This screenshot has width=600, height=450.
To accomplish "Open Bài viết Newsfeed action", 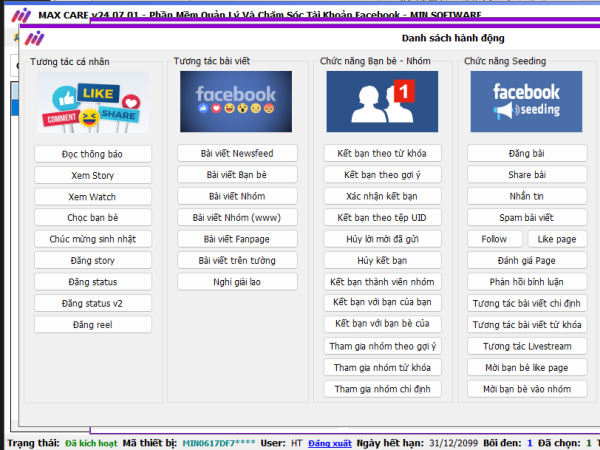I will [x=237, y=153].
